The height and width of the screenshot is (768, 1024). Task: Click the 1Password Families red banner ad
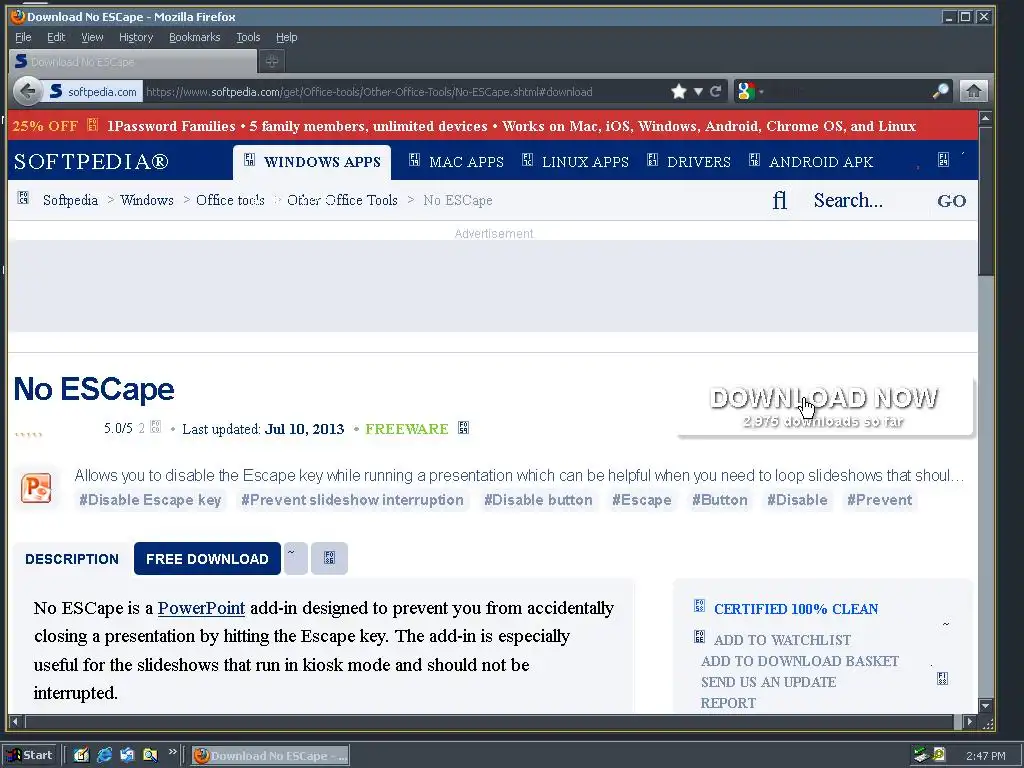[493, 126]
